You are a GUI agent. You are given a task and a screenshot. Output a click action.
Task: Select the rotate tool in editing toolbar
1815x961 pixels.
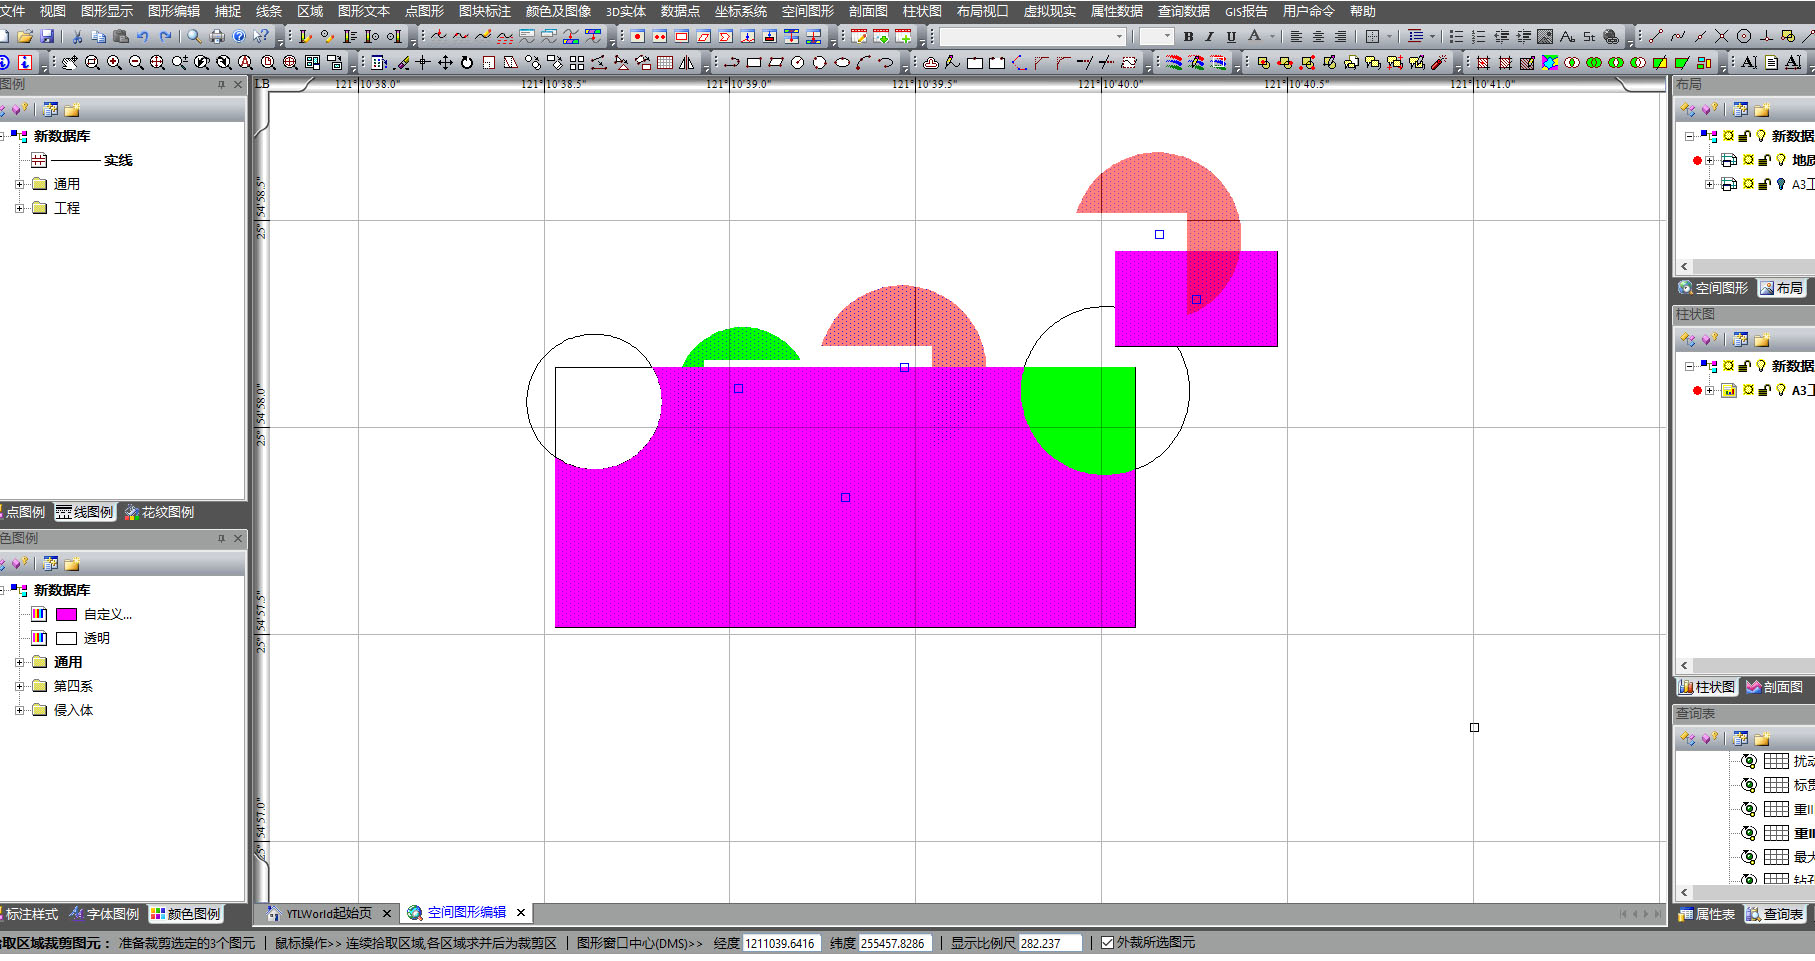467,62
